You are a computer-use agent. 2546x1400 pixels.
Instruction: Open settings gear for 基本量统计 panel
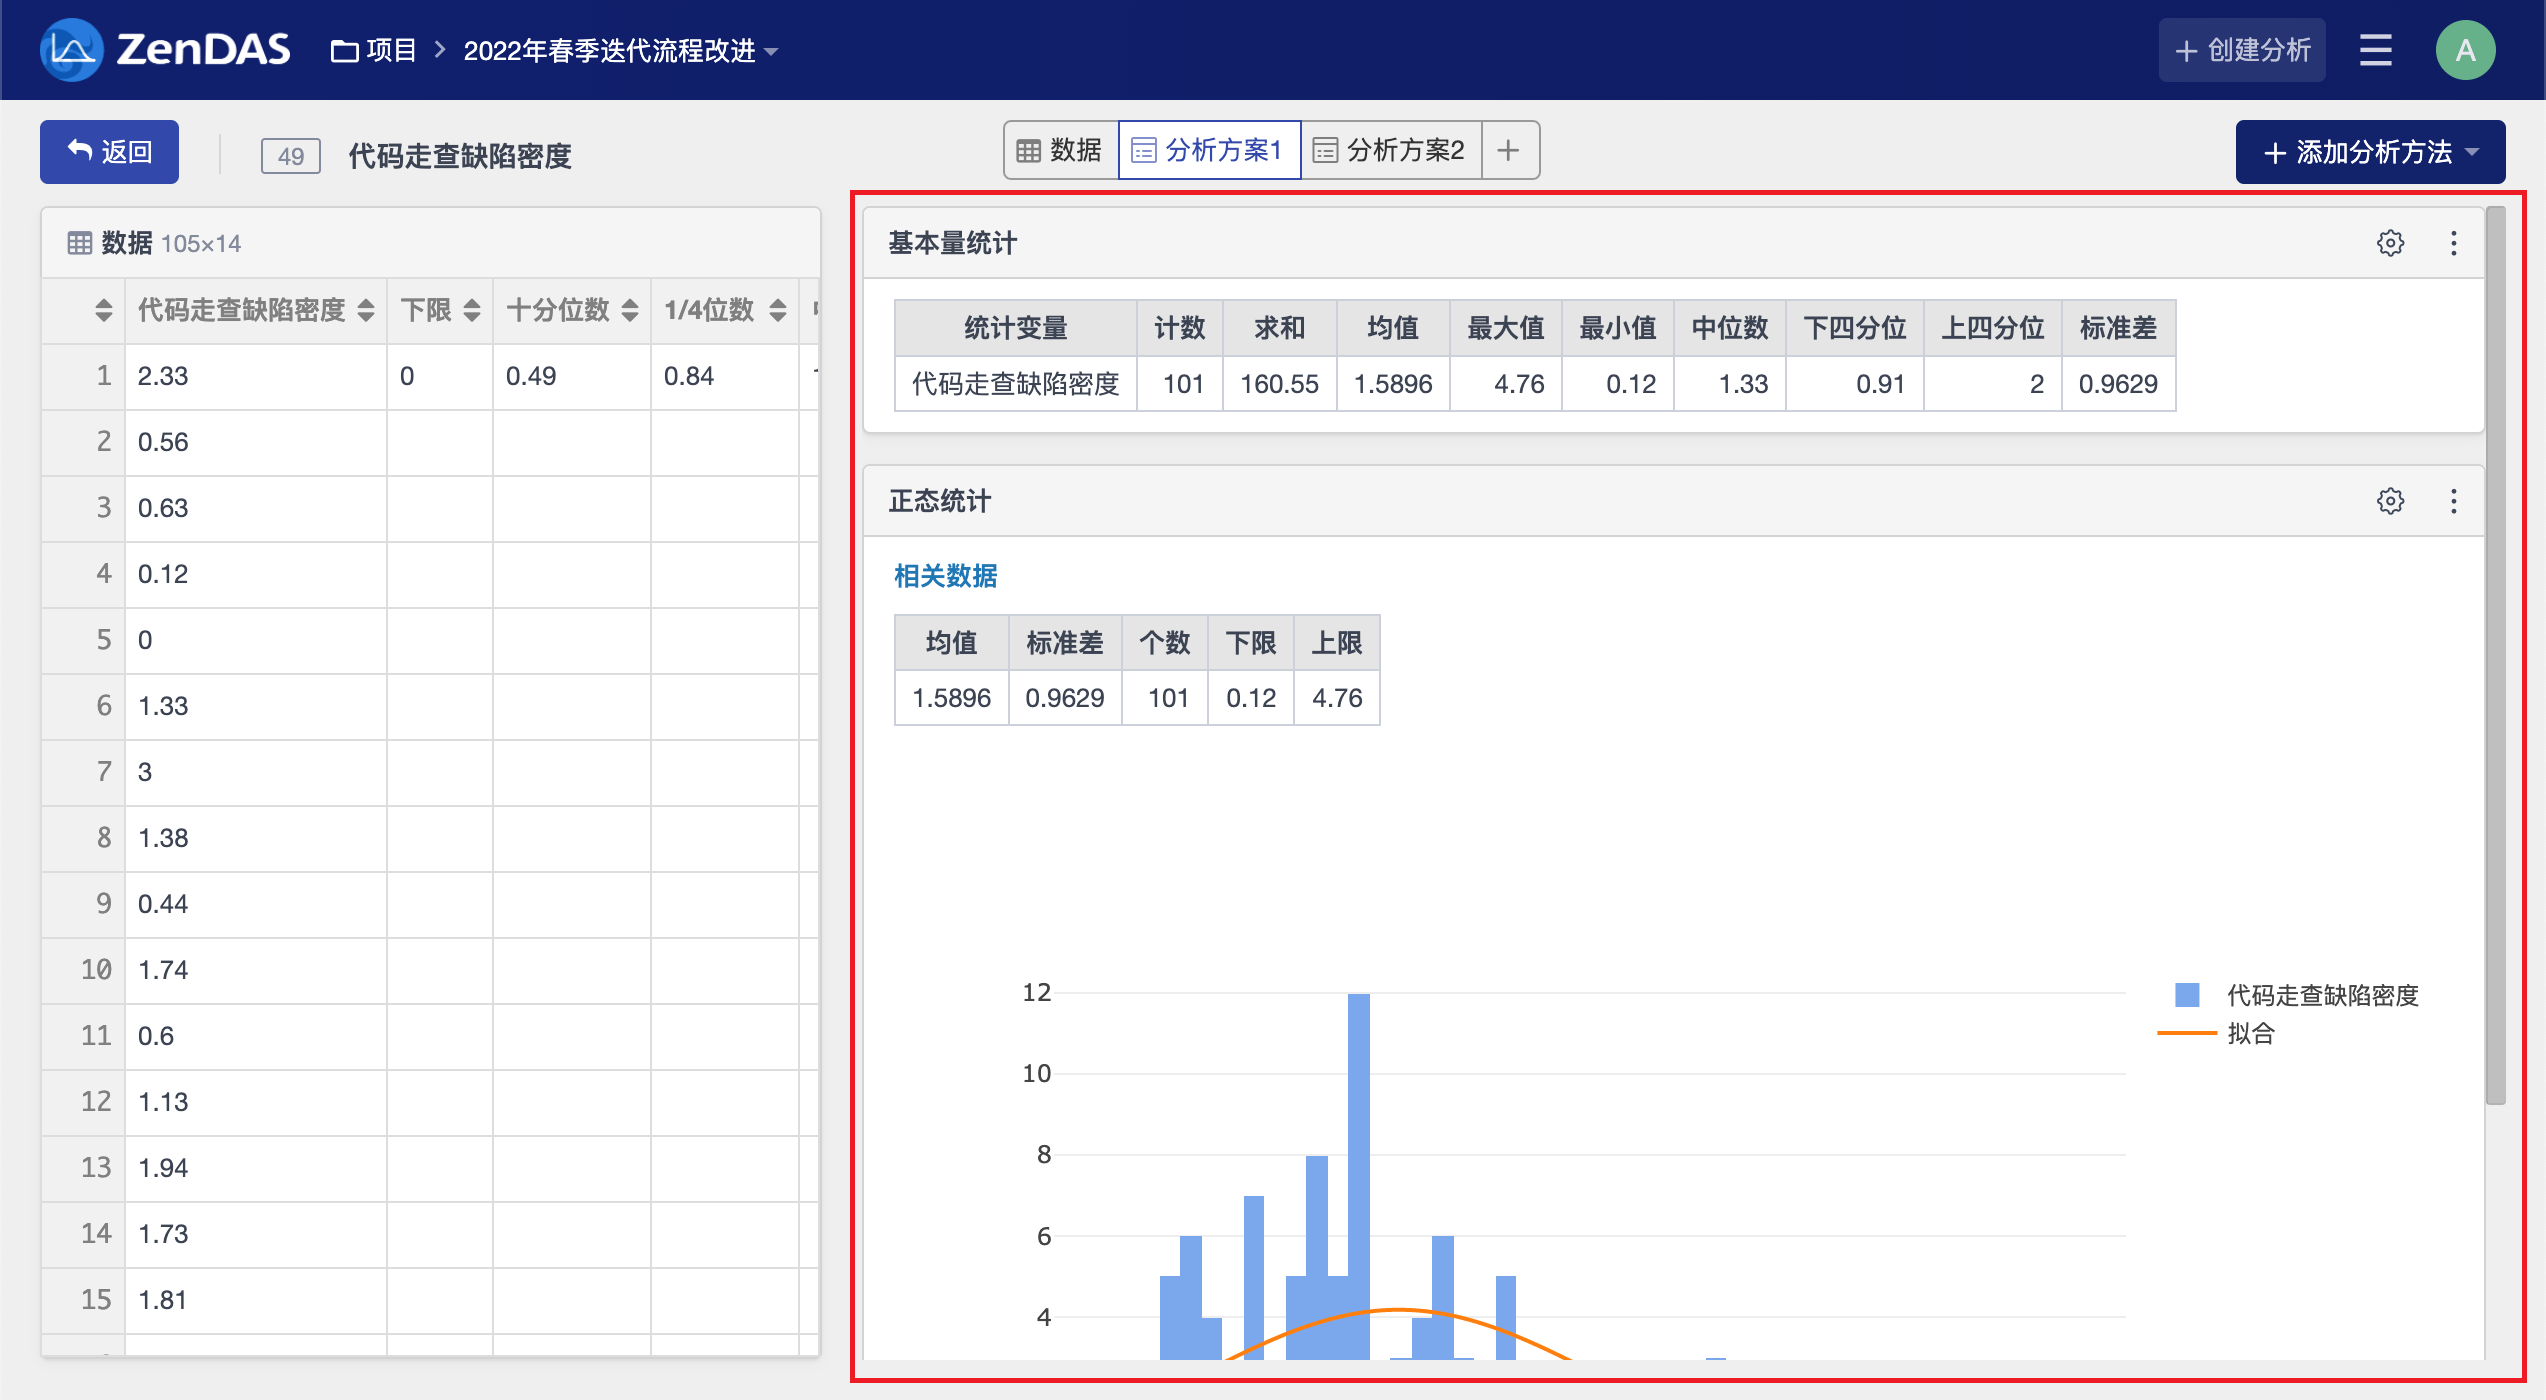[x=2390, y=243]
